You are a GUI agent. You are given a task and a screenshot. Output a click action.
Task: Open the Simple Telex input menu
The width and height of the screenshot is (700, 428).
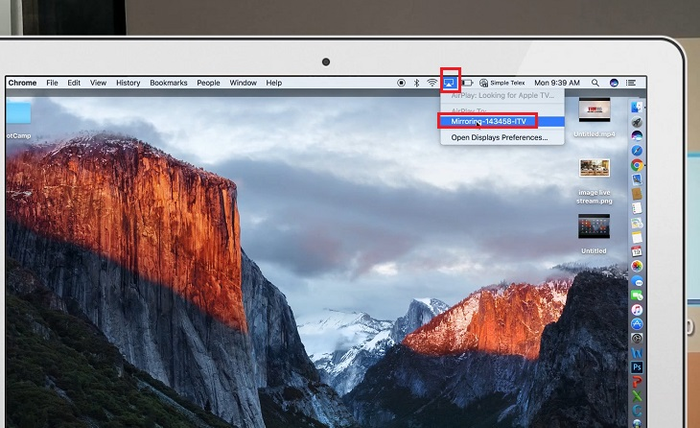(x=502, y=83)
